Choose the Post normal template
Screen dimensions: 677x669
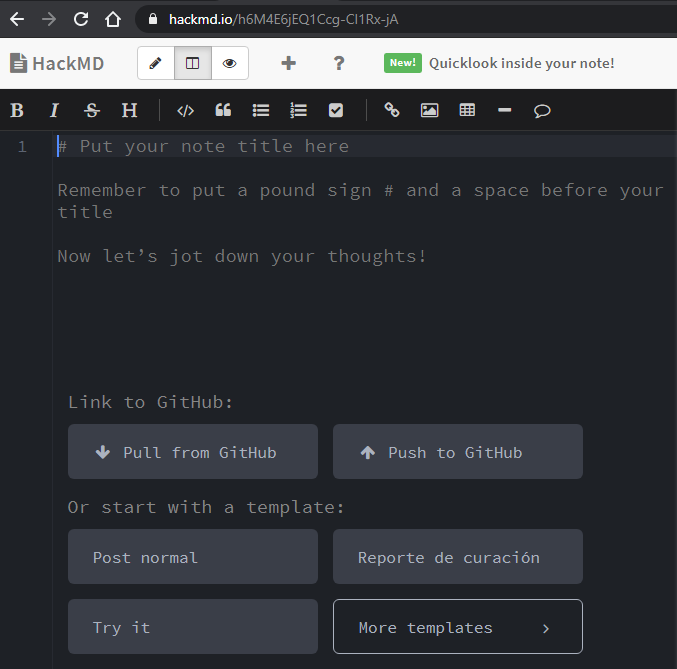[x=193, y=557]
